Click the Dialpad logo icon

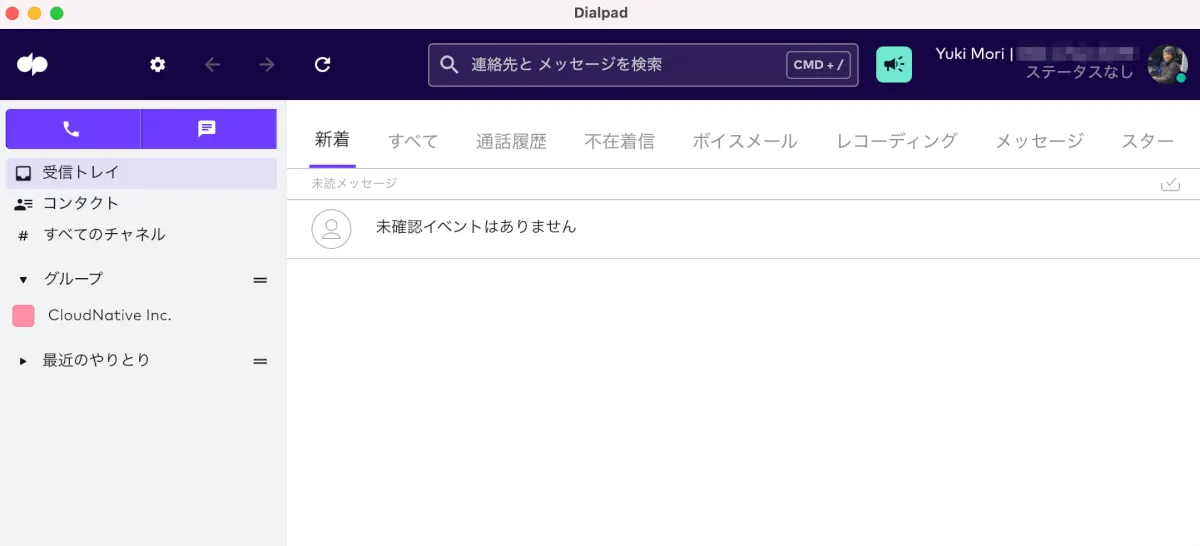(x=32, y=64)
